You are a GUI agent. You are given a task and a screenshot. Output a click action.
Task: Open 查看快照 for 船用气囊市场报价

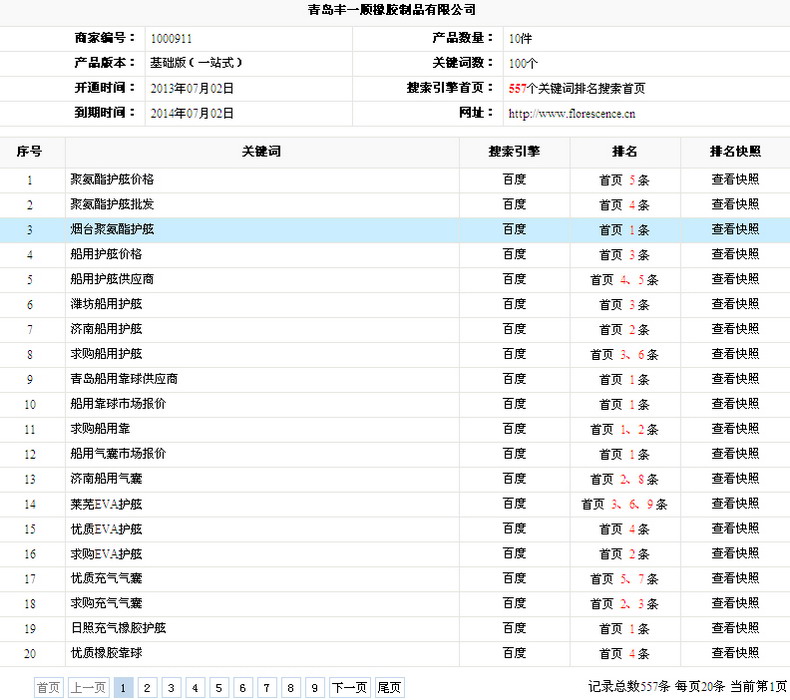point(735,454)
